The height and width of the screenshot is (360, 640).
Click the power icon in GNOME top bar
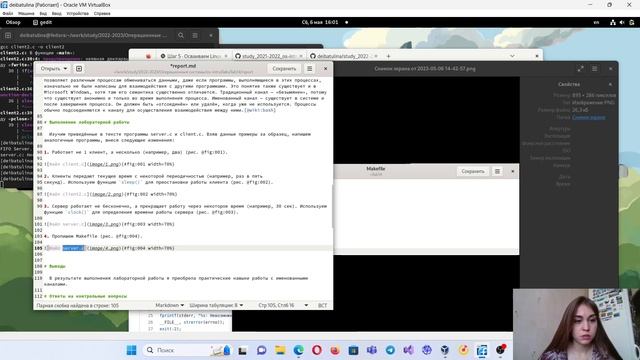(x=631, y=22)
